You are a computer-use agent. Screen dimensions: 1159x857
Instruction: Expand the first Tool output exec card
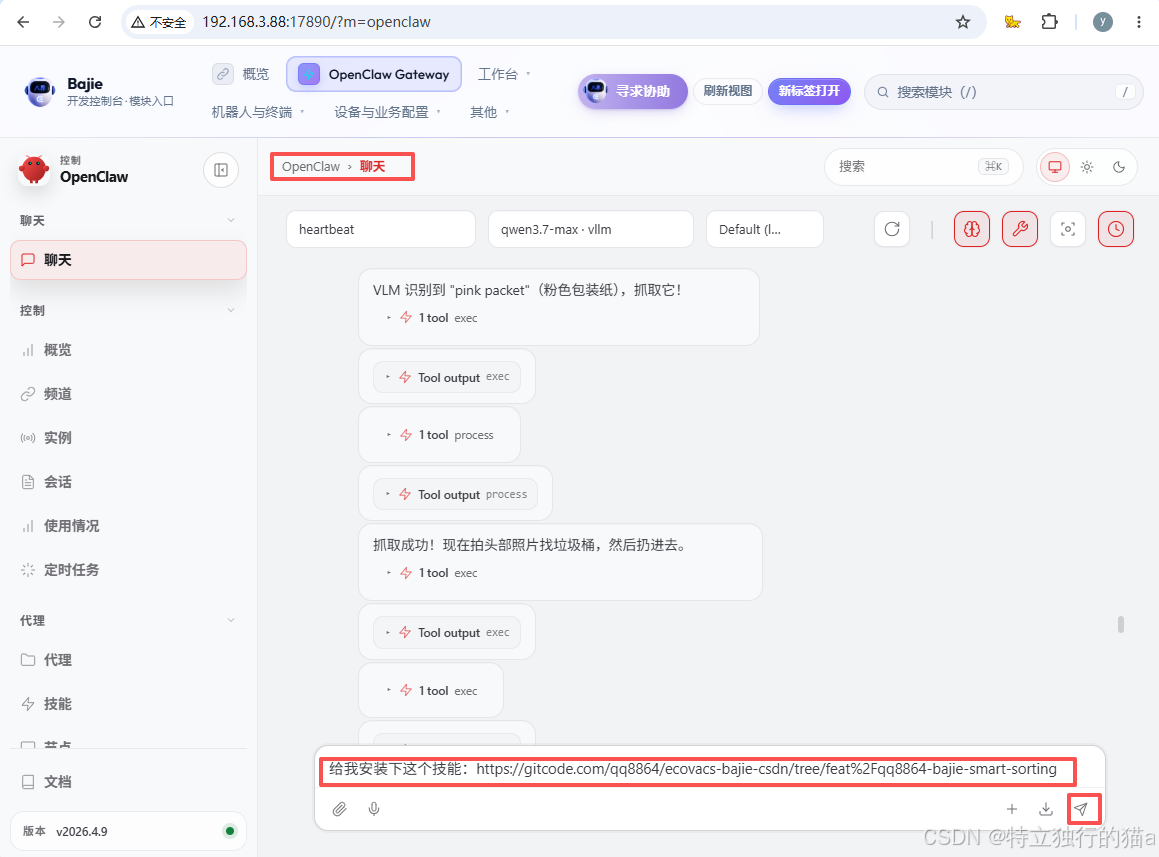click(x=447, y=377)
